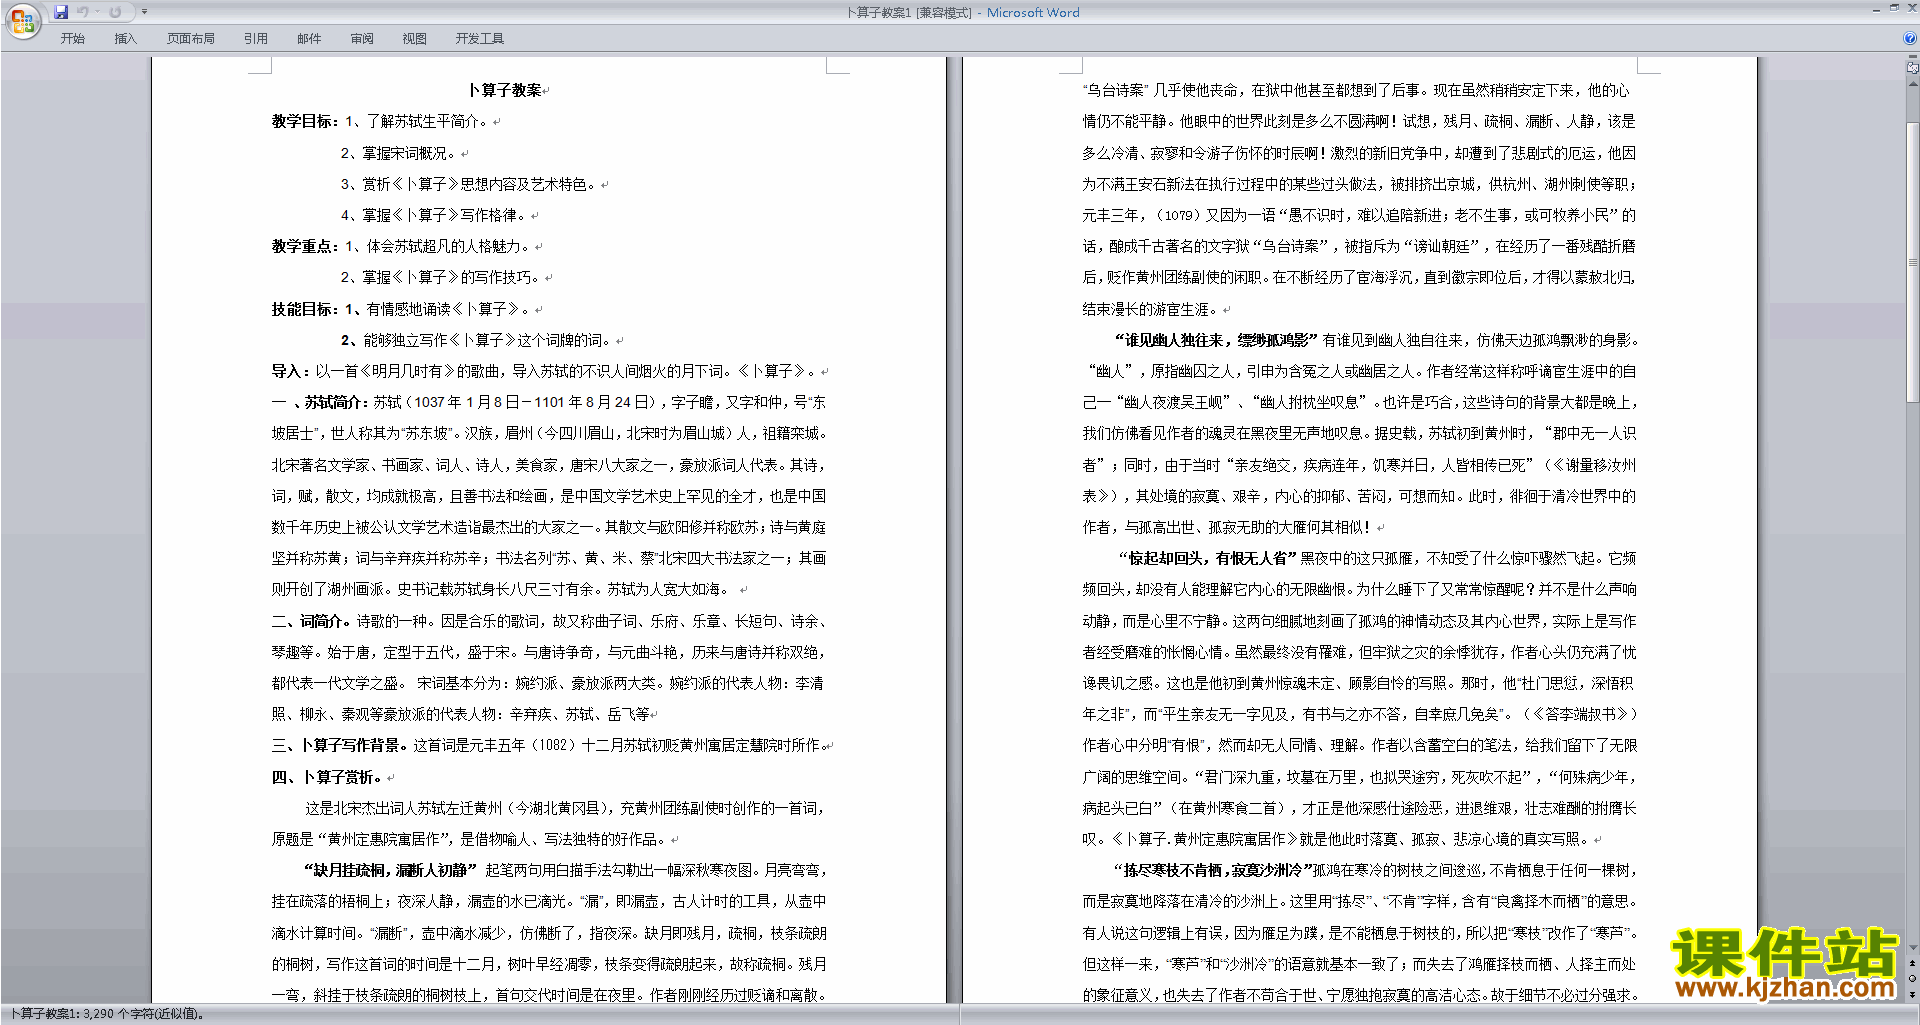Screen dimensions: 1920x1025
Task: Open the 开始 ribbon tab
Action: click(x=72, y=38)
